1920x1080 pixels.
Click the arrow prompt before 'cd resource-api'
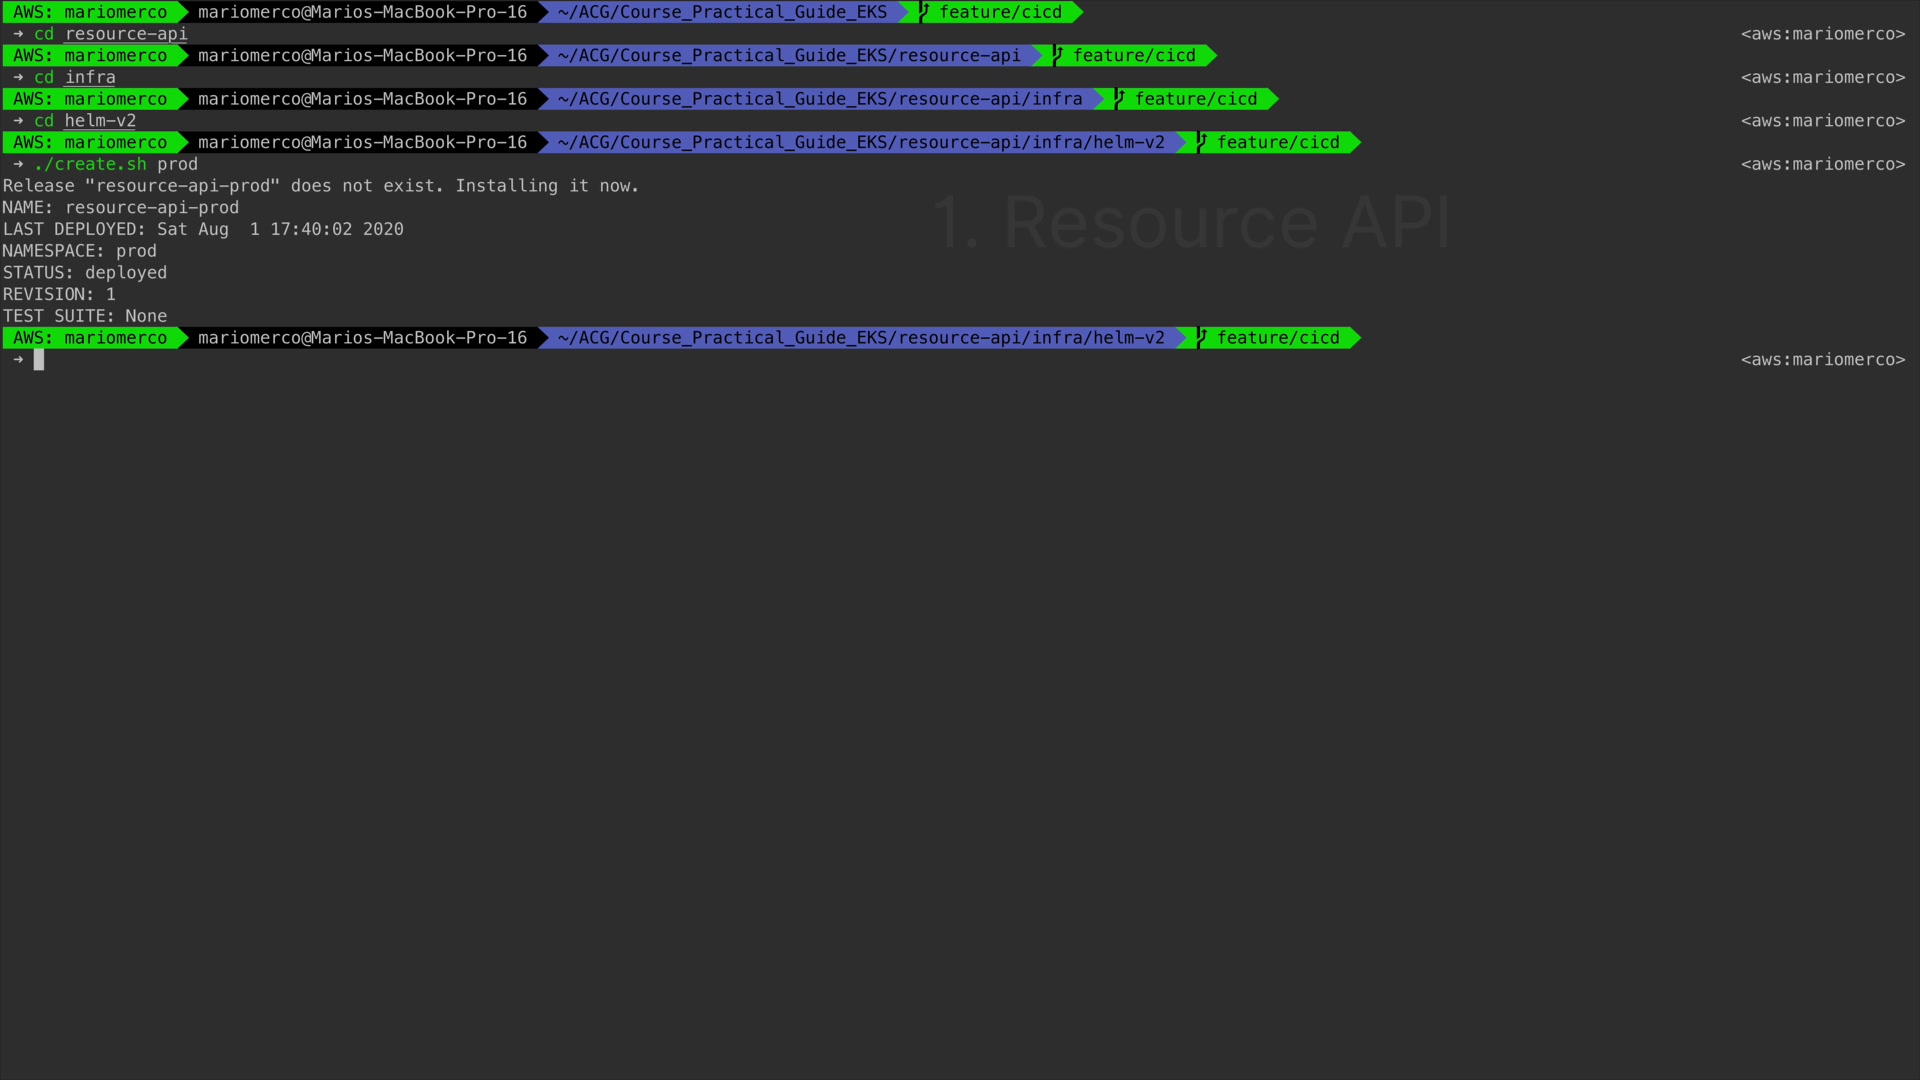(x=18, y=34)
